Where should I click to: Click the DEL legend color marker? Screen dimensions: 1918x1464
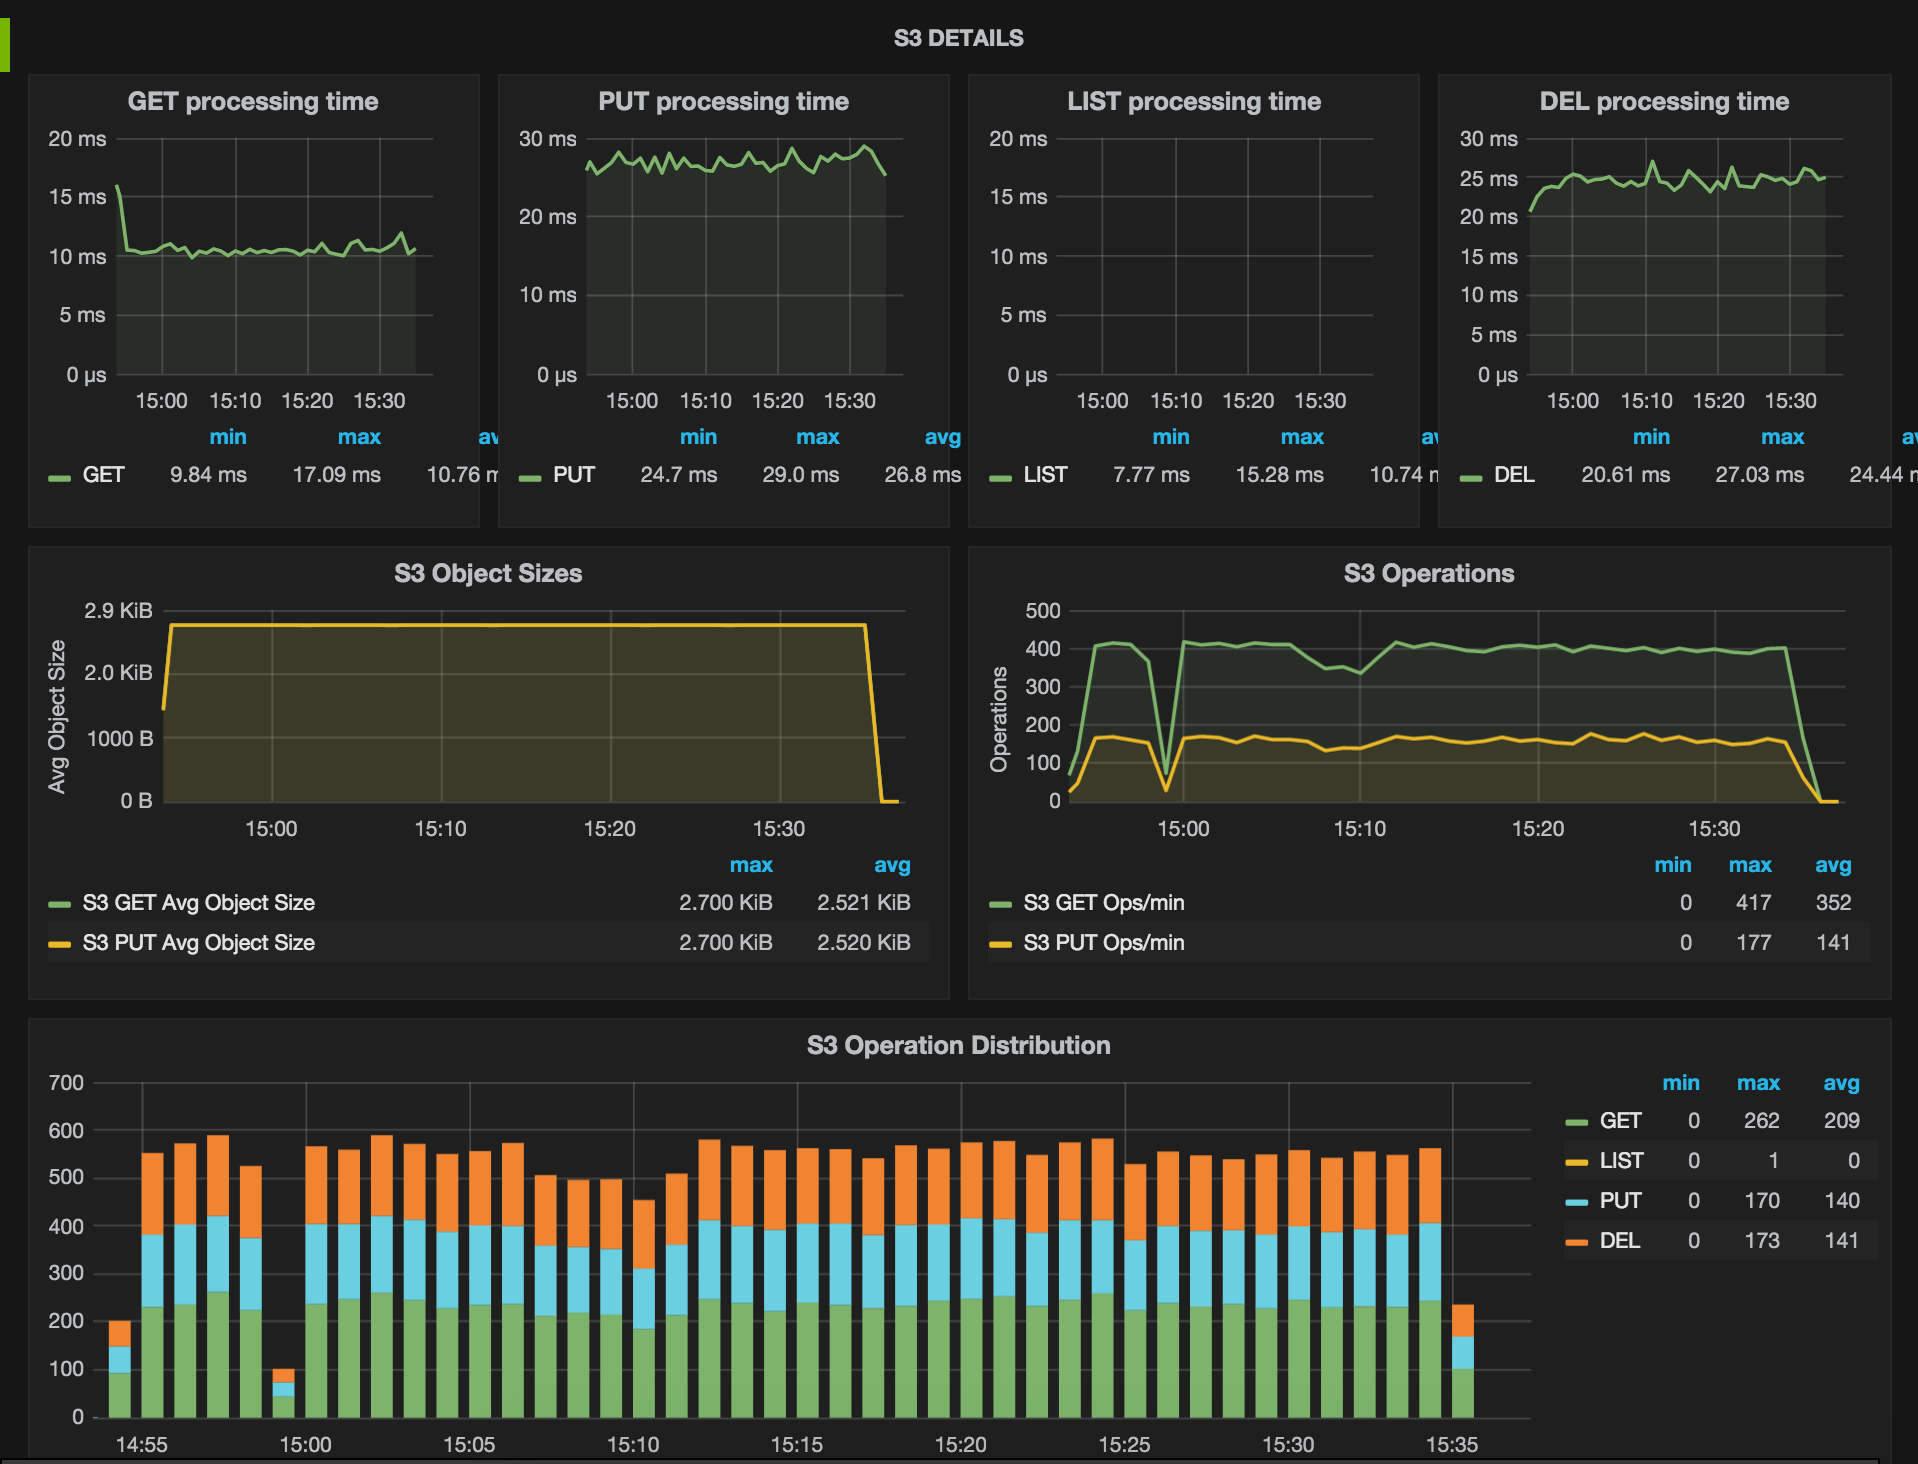pos(1469,475)
